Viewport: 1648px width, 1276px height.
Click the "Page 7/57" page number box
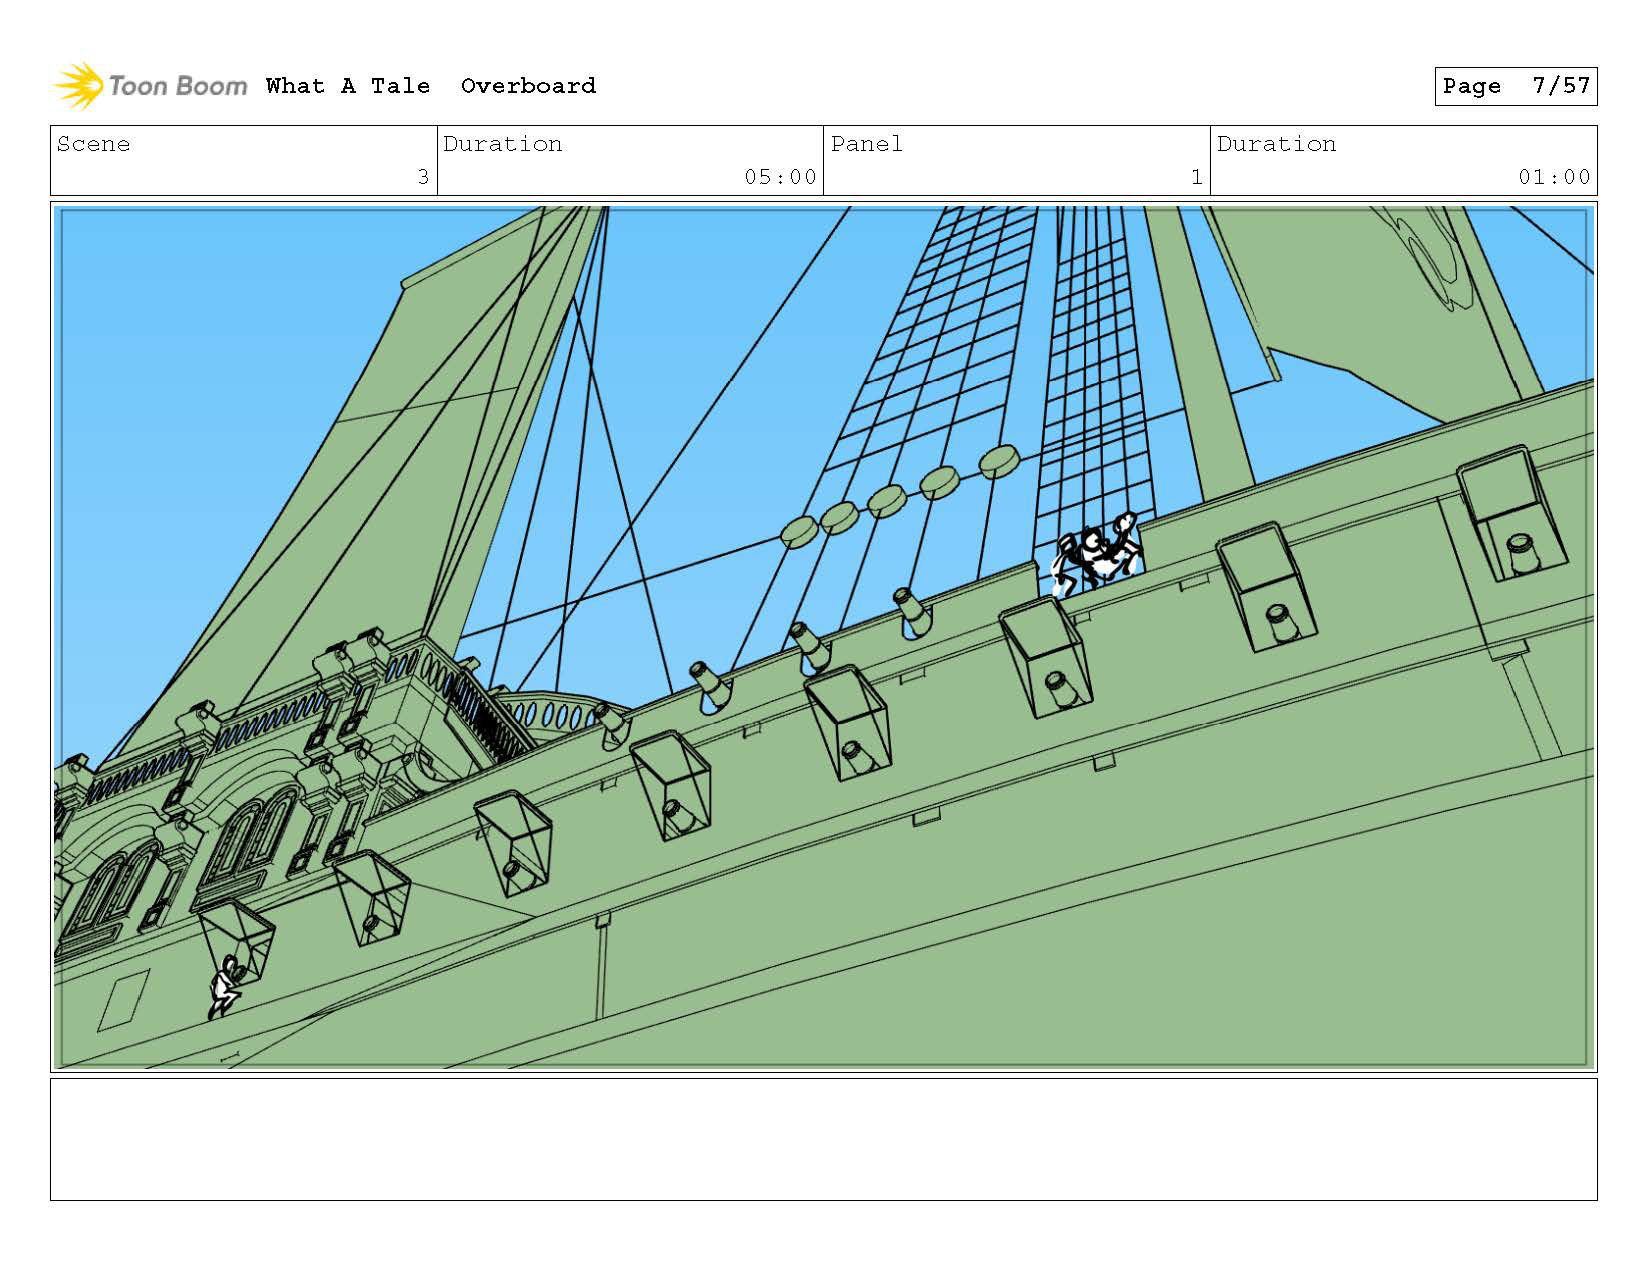click(1516, 86)
